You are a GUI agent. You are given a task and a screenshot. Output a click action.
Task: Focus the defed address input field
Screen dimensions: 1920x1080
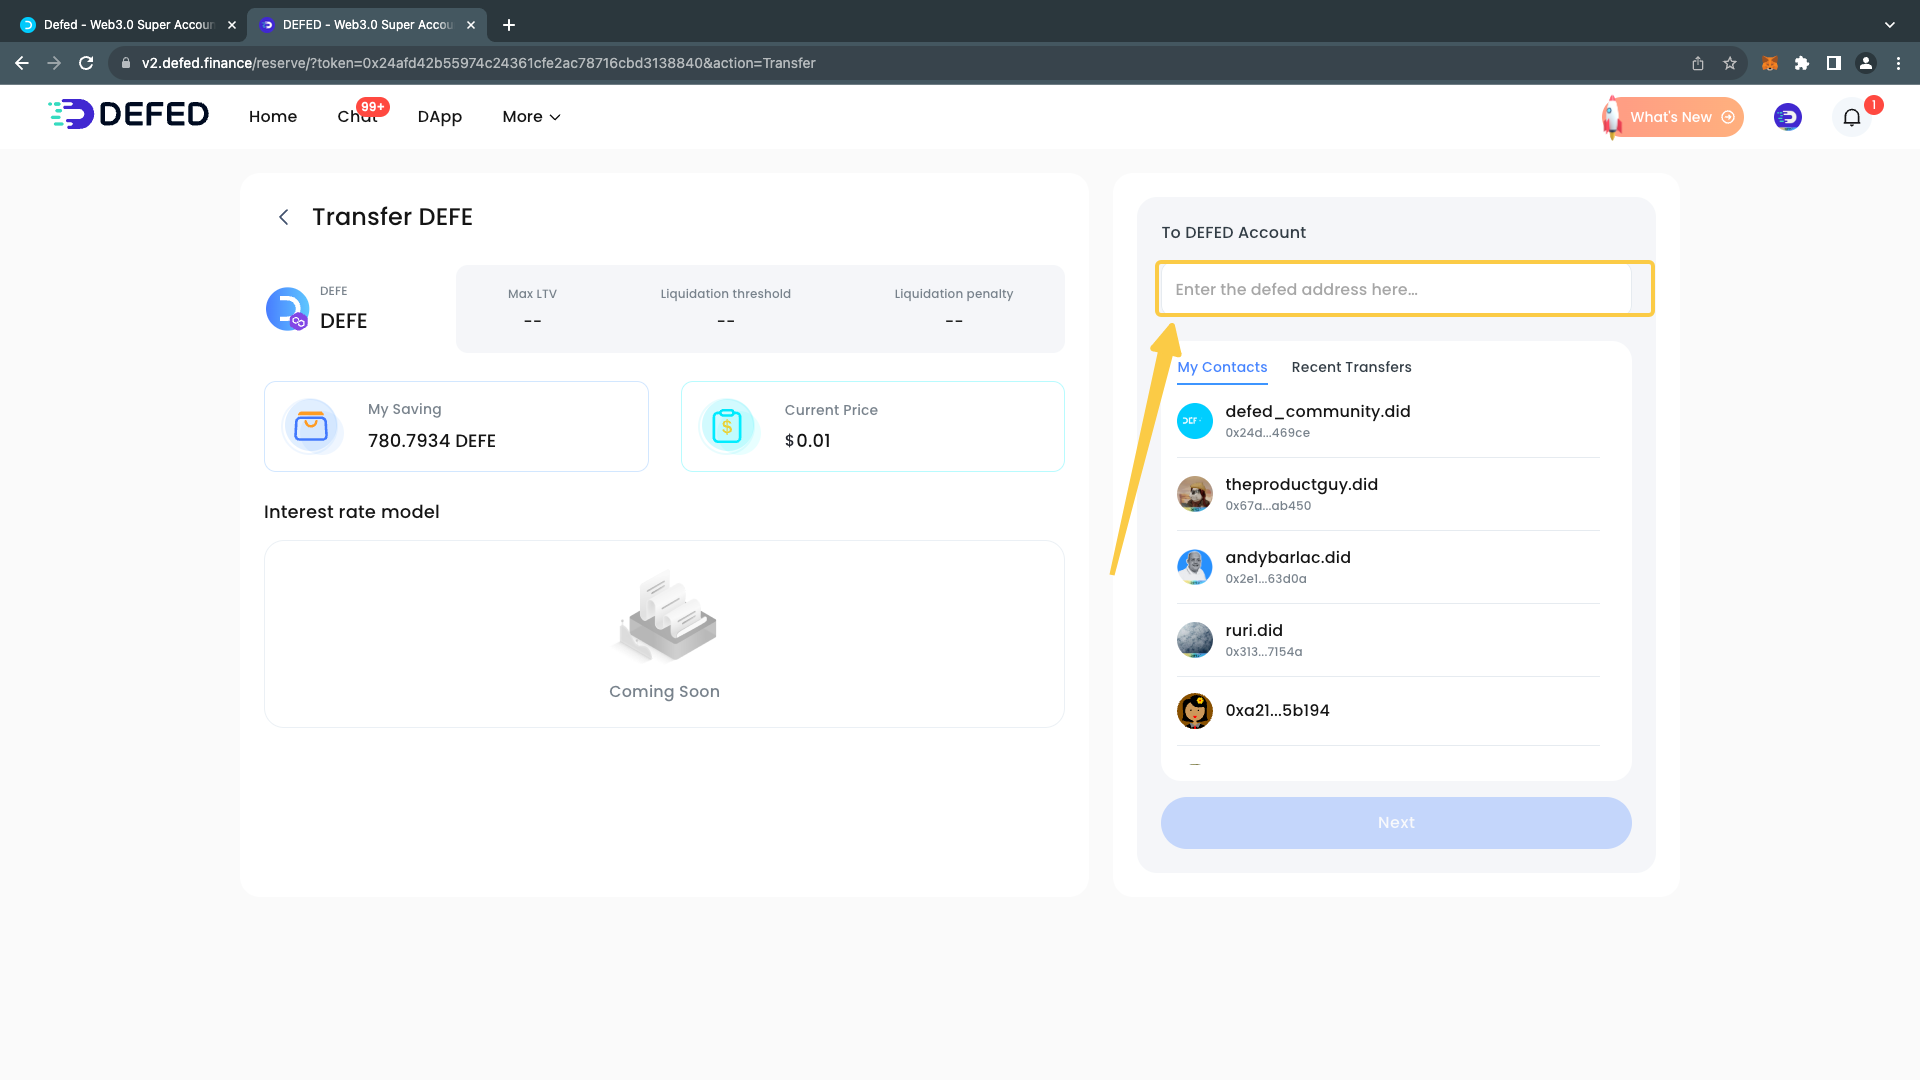1396,289
